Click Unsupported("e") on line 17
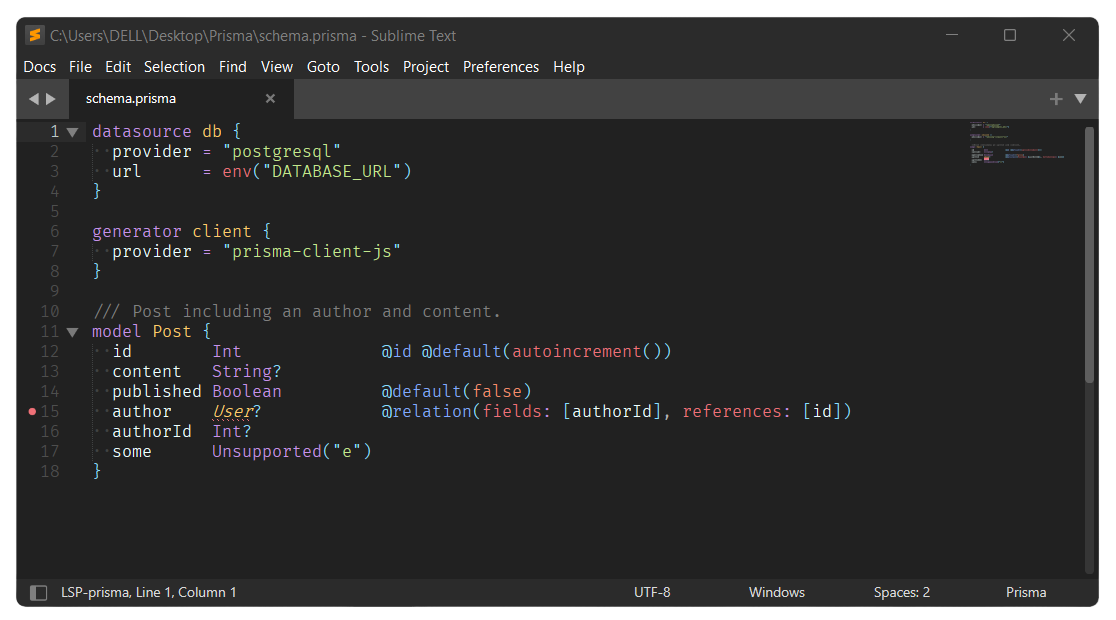 [292, 451]
